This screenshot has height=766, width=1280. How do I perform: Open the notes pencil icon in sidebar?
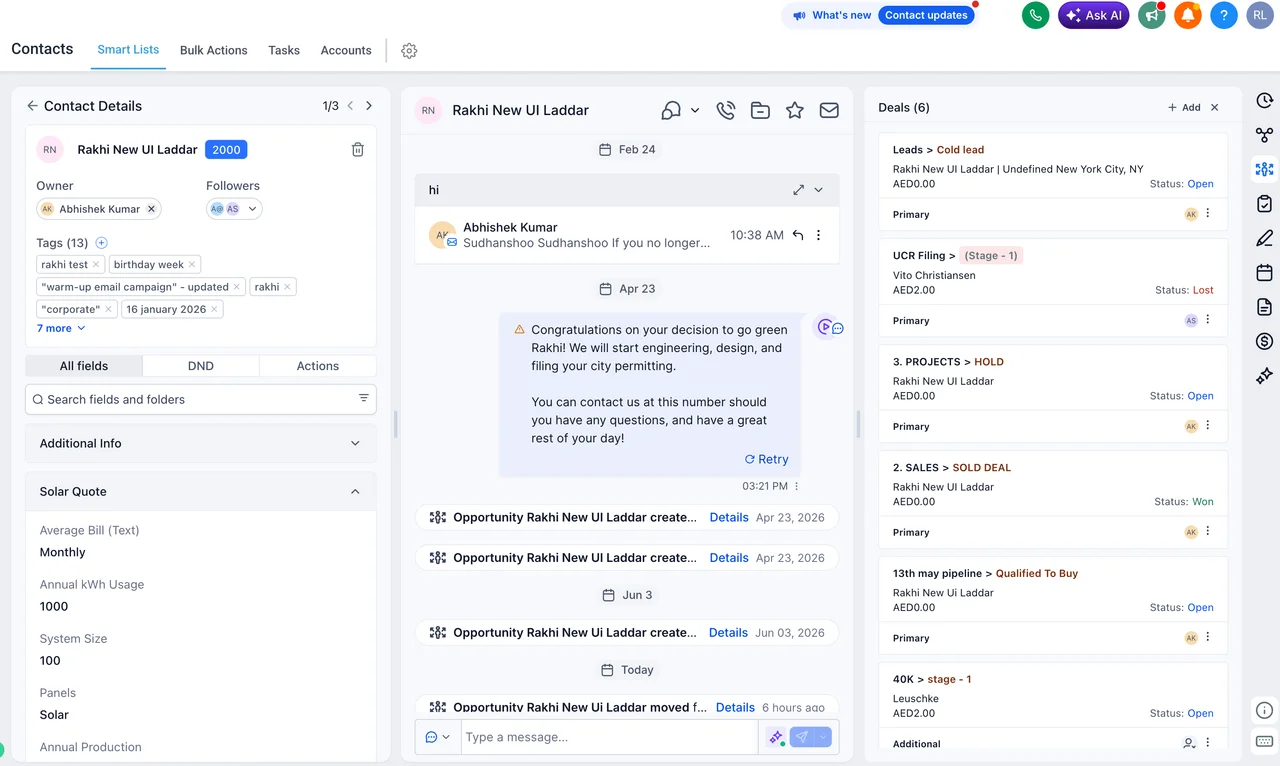click(1264, 238)
